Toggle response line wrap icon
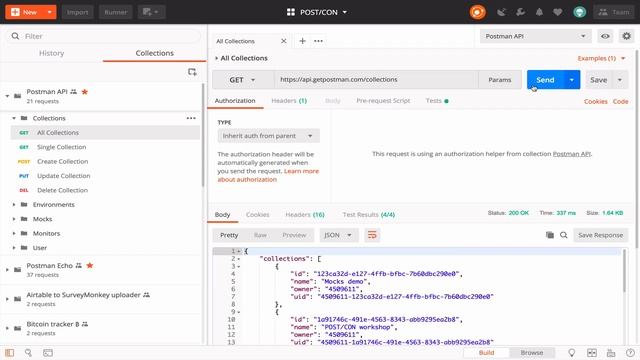Screen dimensions: 640x360 (x=372, y=235)
